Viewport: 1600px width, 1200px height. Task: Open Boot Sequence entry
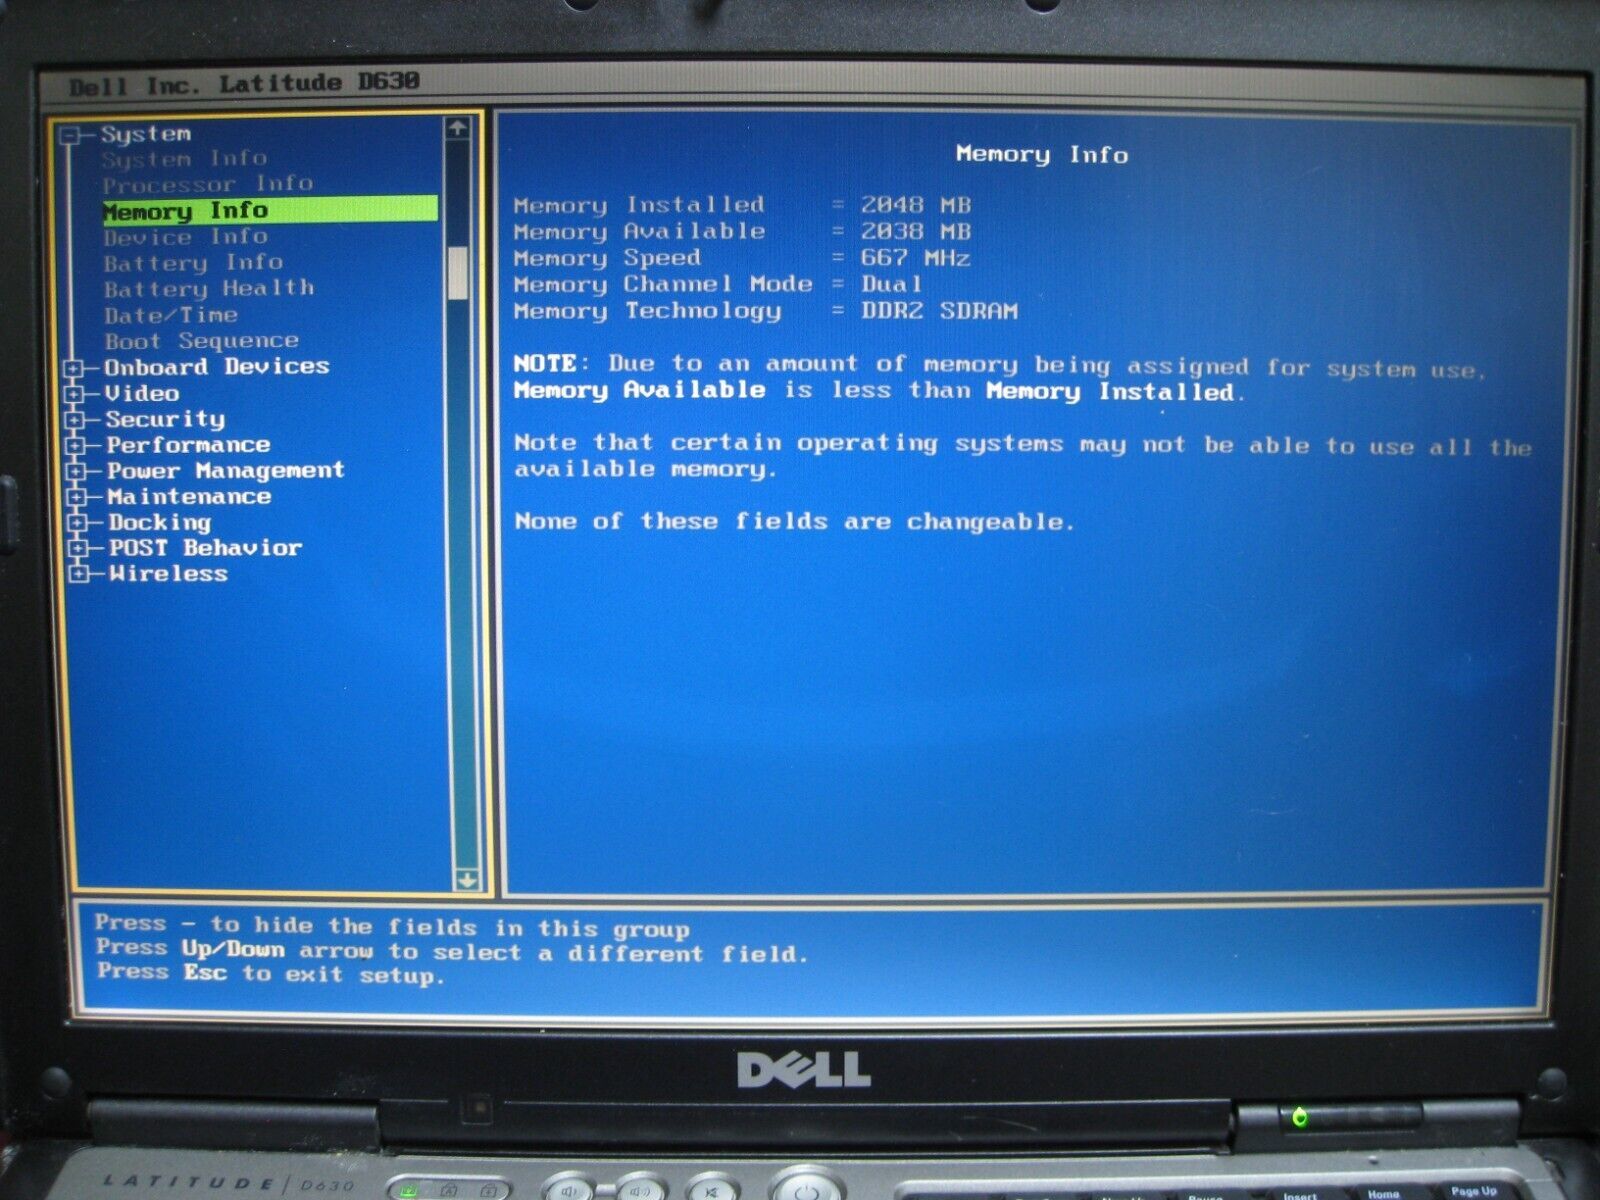[201, 341]
